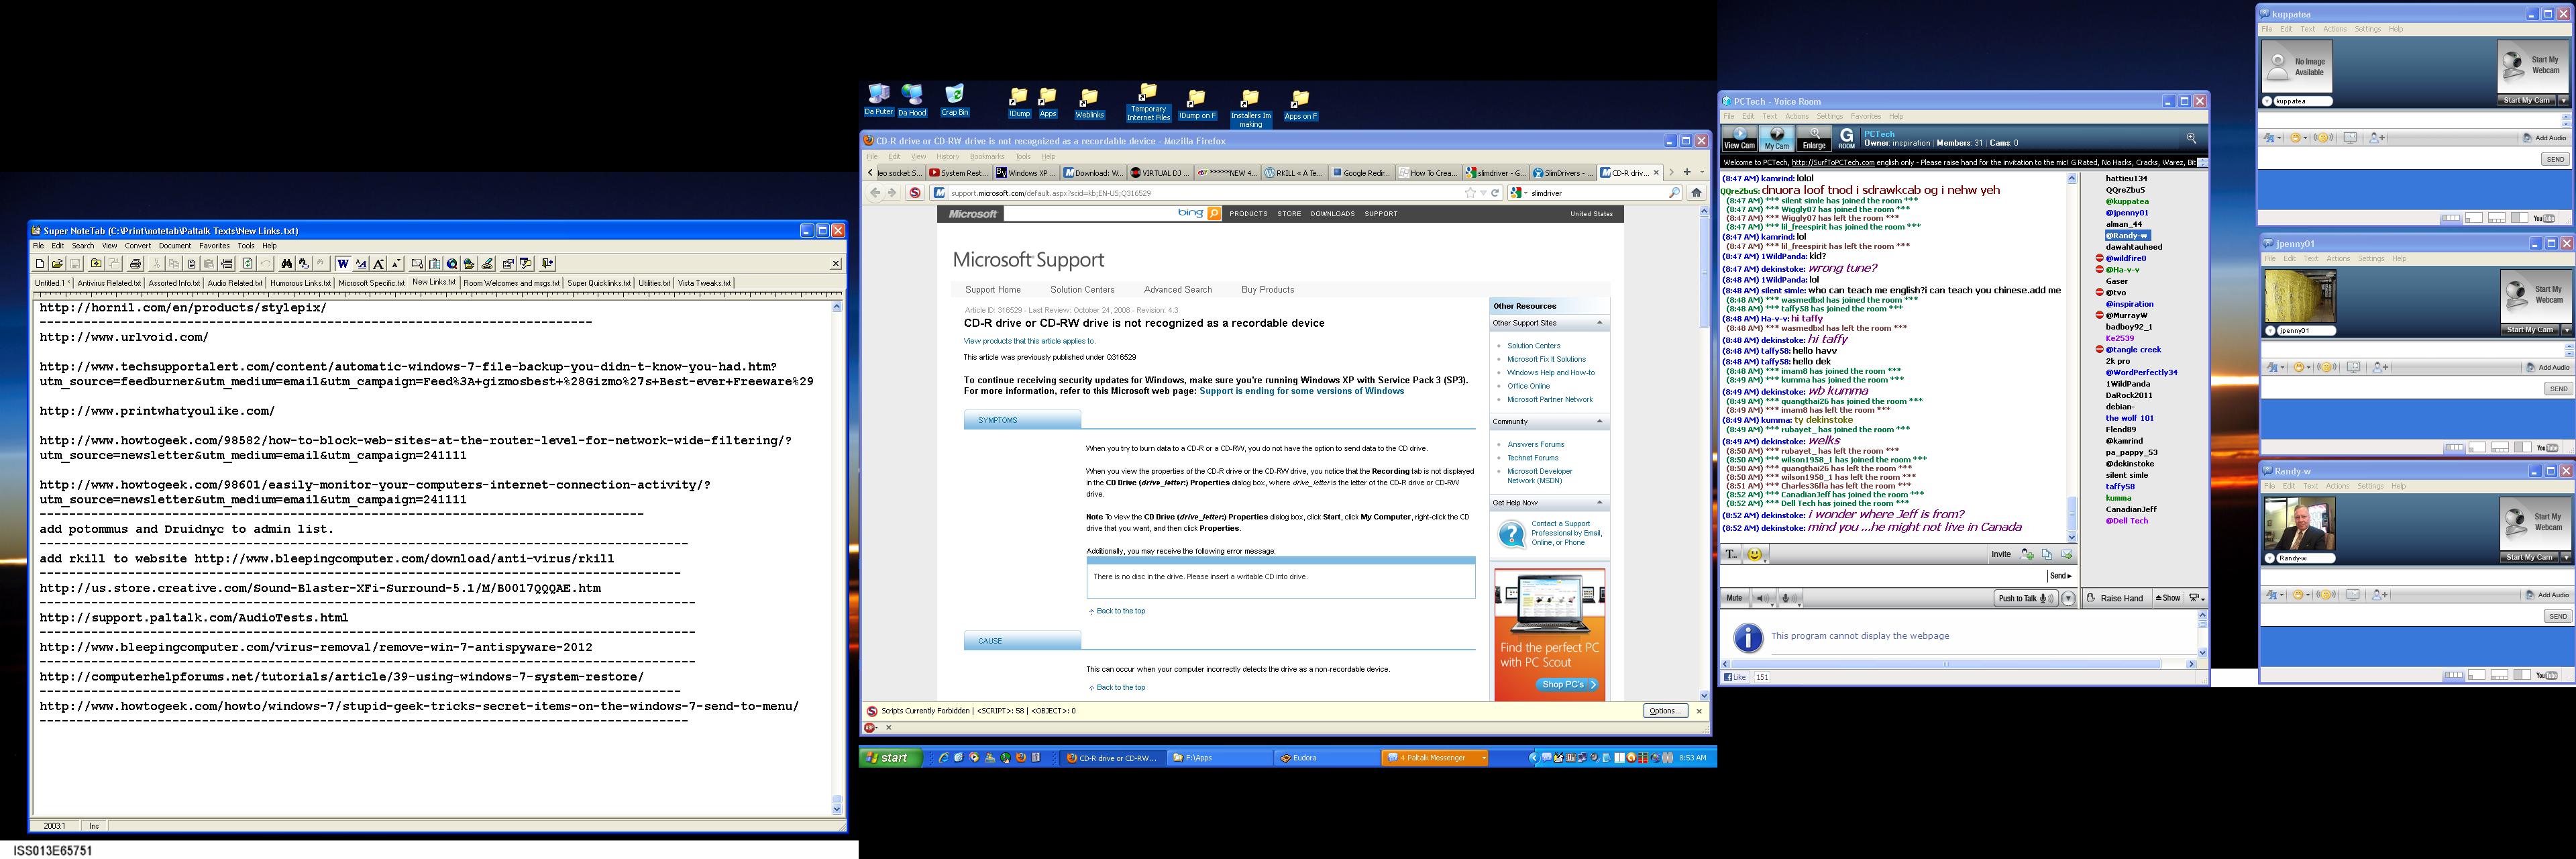Click View Cam button in PCTech room
The image size is (2576, 859).
(1740, 139)
